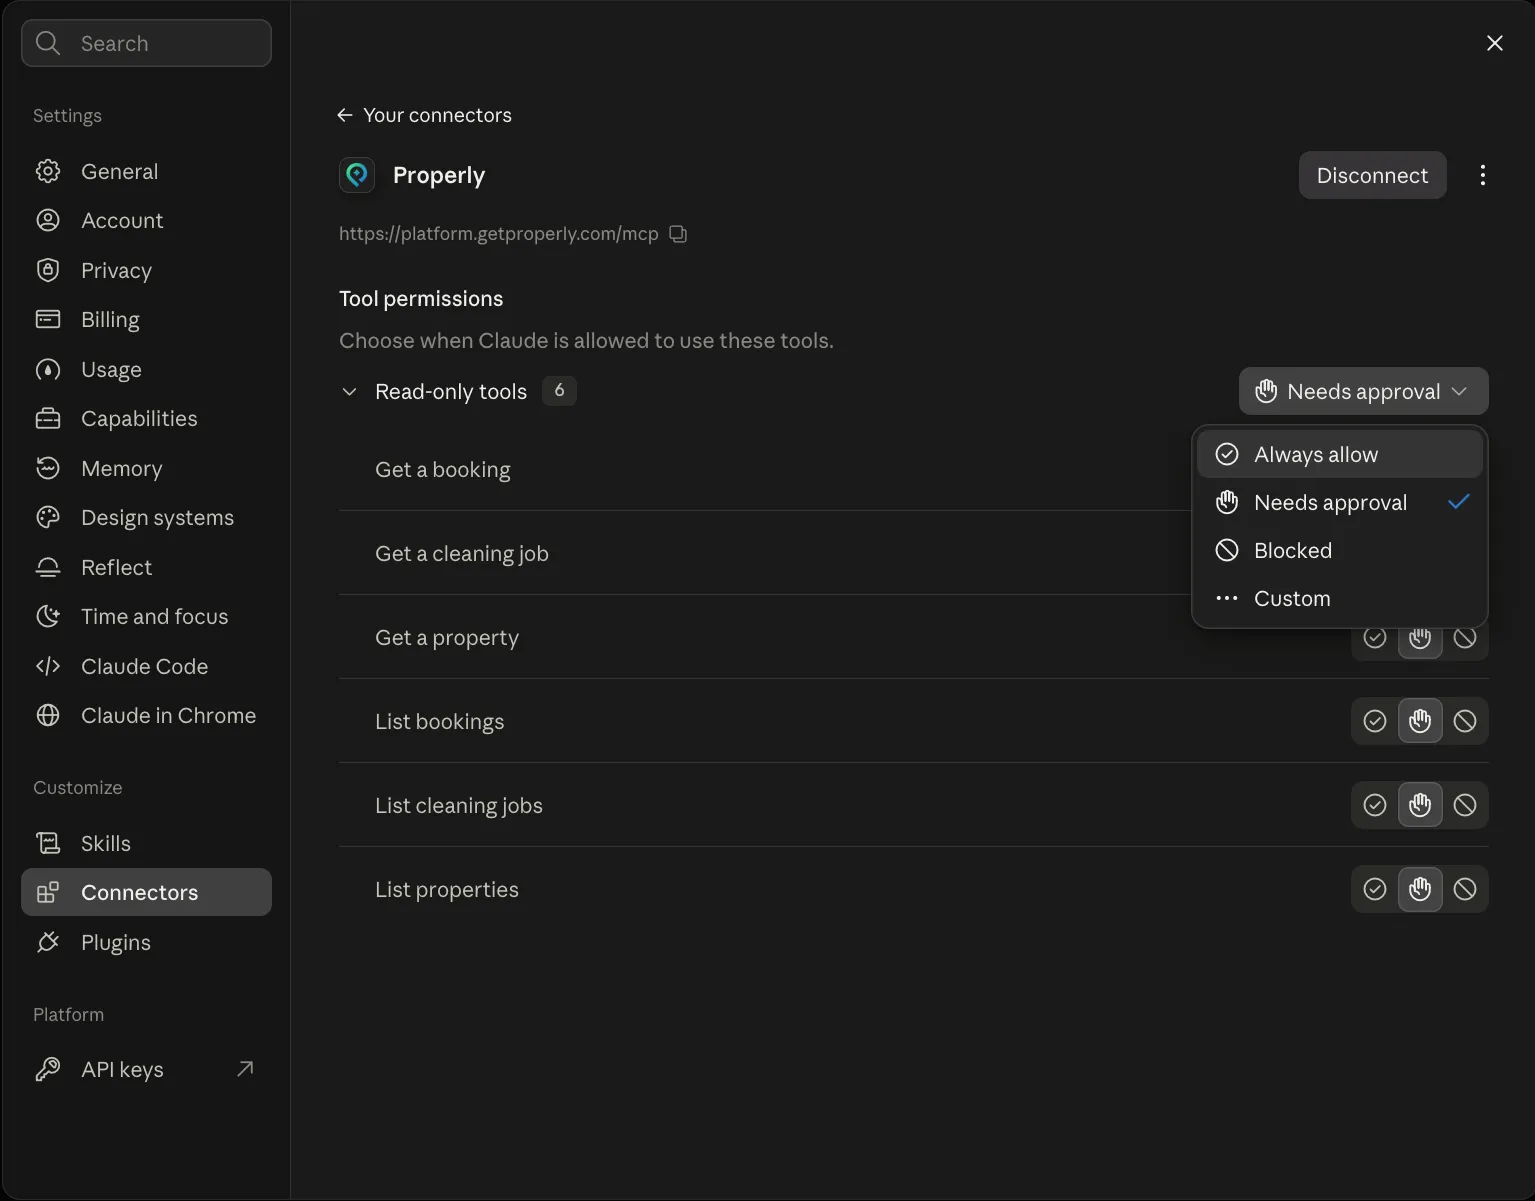
Task: Go to the Memory settings
Action: (146, 468)
